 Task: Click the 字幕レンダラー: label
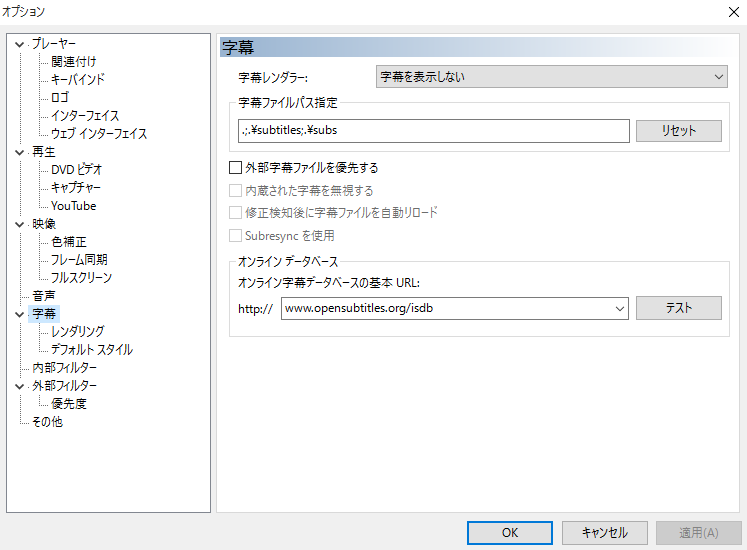point(273,78)
